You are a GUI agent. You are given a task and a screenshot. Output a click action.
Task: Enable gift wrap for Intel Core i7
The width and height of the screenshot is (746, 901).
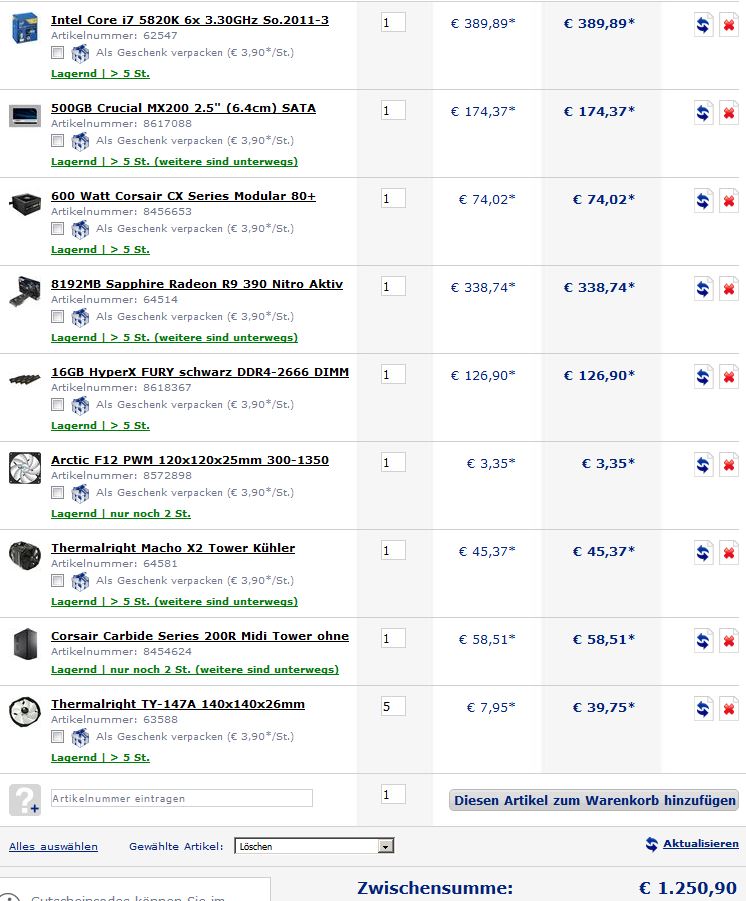click(58, 53)
